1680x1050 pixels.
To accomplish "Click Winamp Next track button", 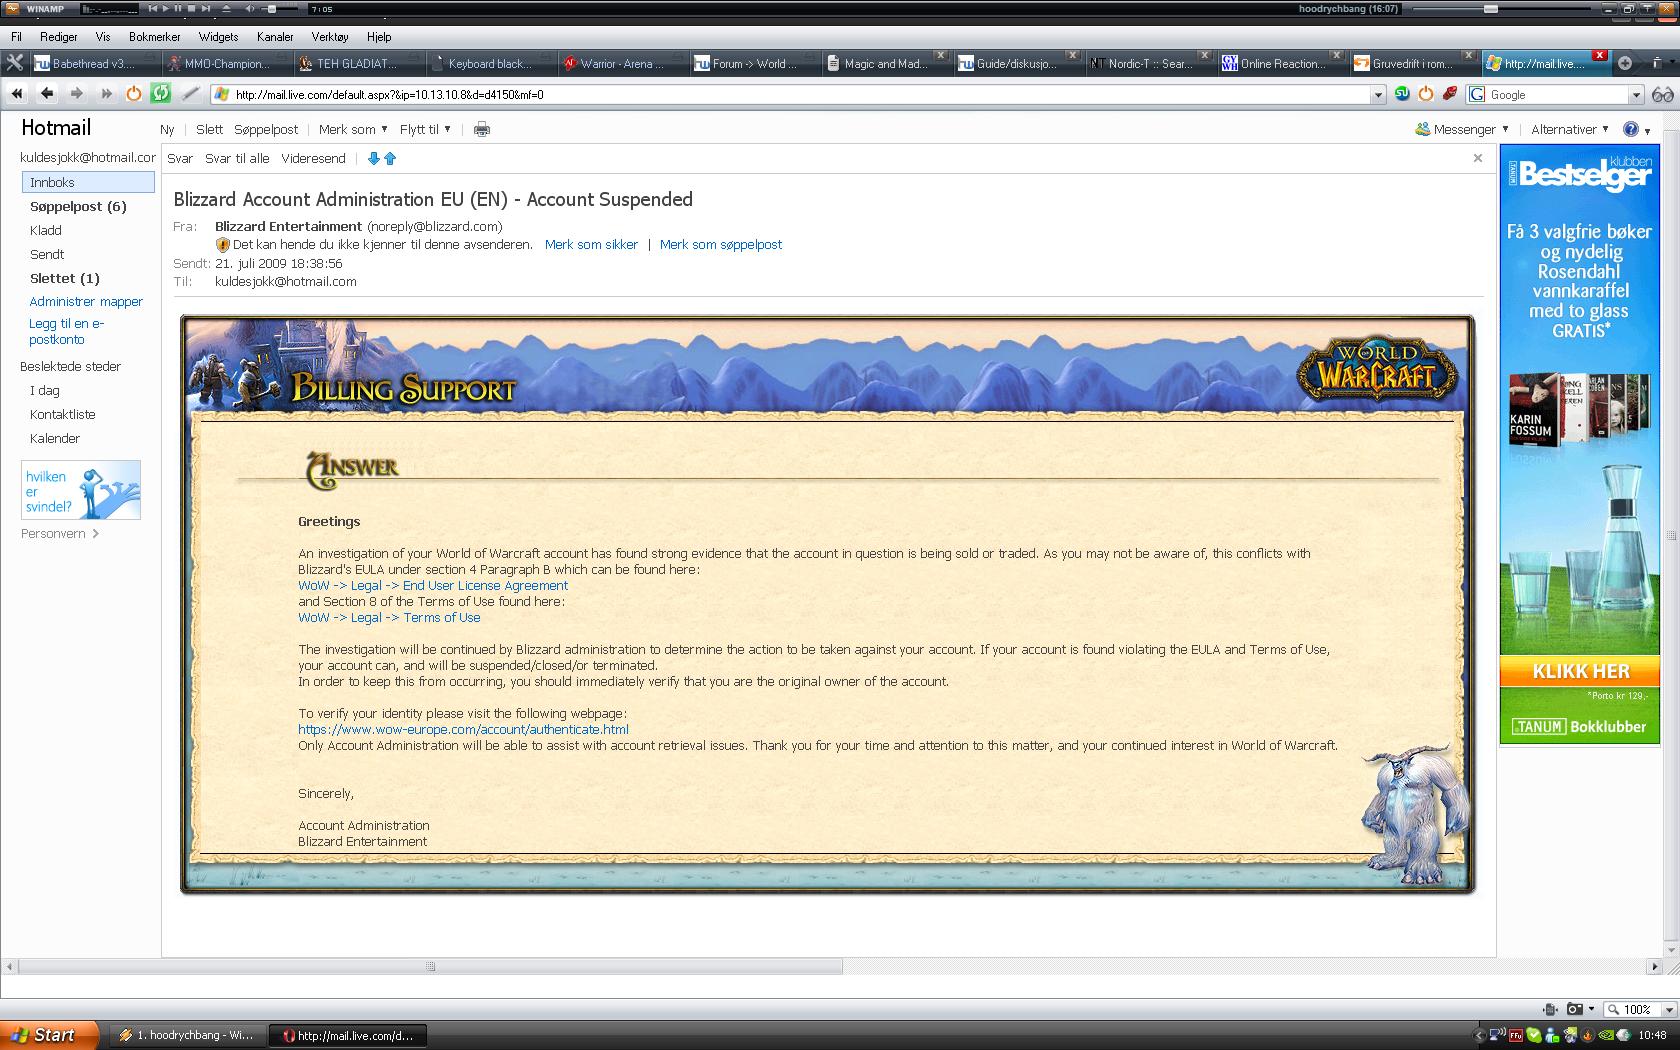I will pyautogui.click(x=205, y=8).
